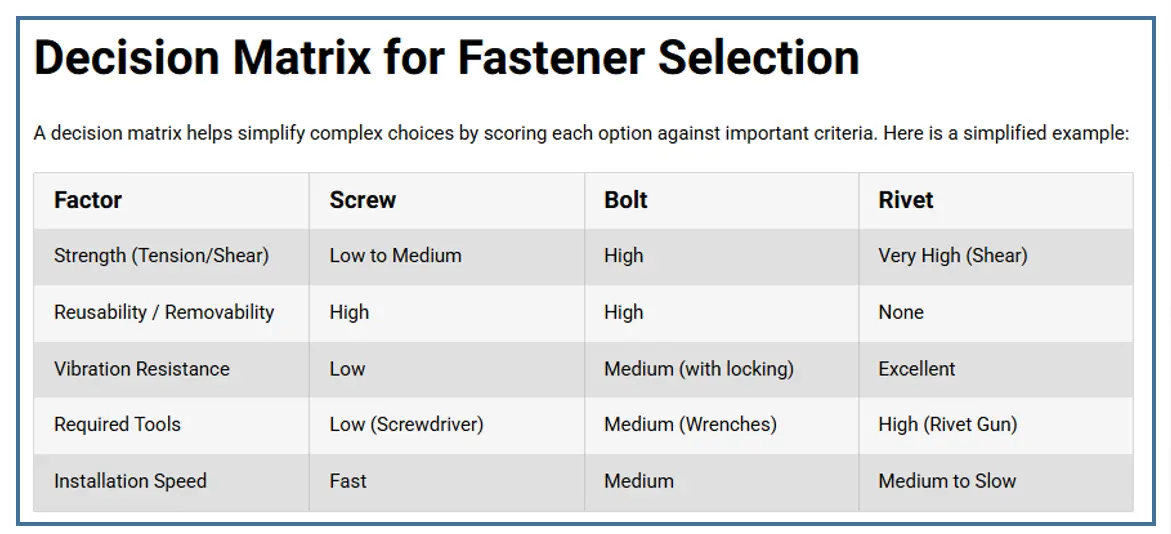1171x534 pixels.
Task: Click the Low to Medium cell
Action: pyautogui.click(x=395, y=256)
